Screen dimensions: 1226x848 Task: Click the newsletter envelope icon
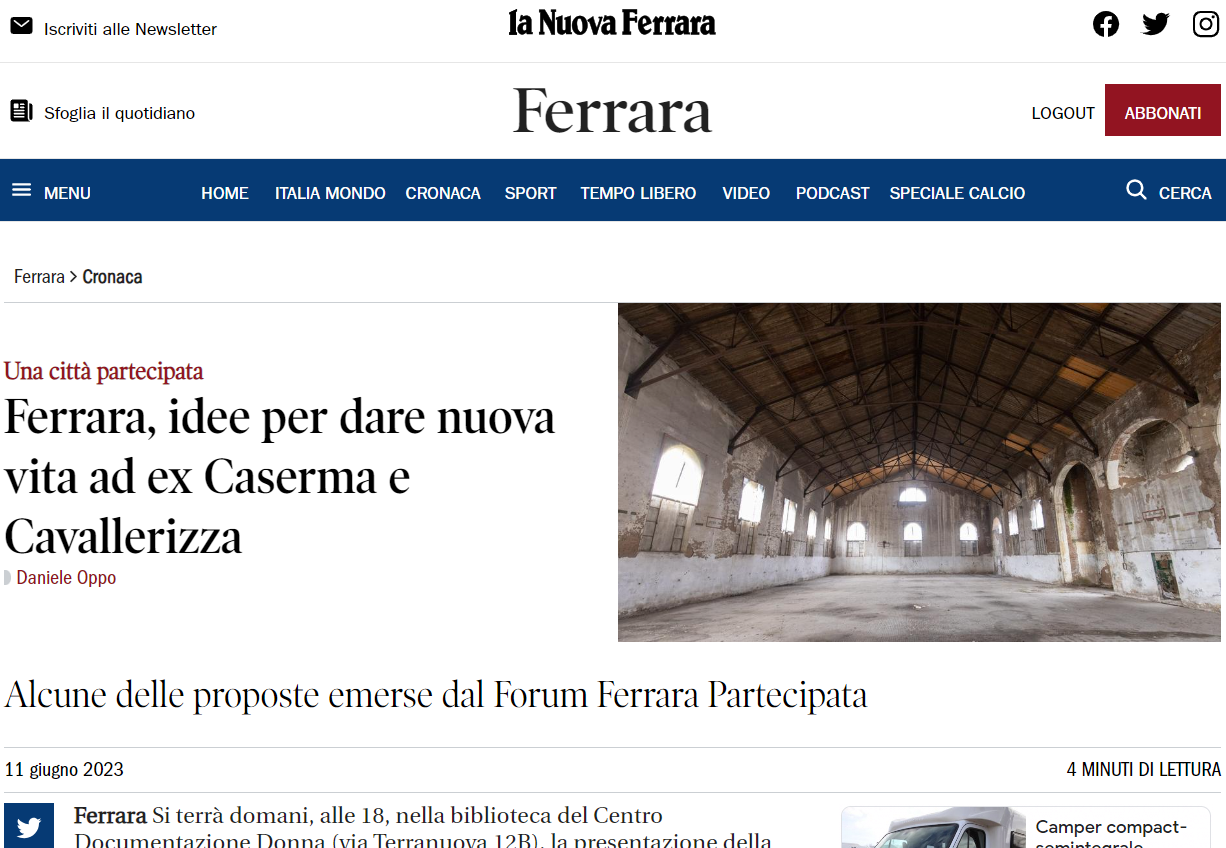[21, 27]
